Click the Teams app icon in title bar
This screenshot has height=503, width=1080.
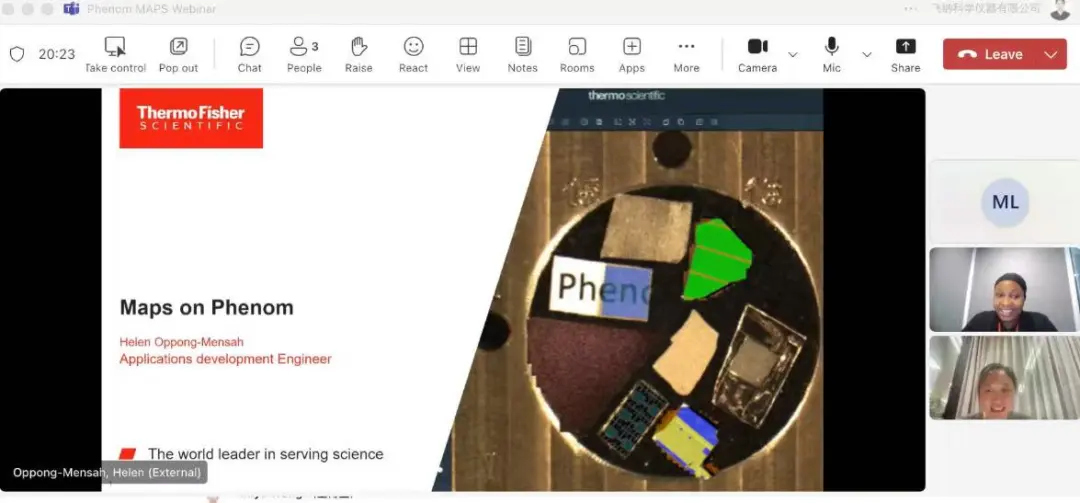(x=72, y=9)
